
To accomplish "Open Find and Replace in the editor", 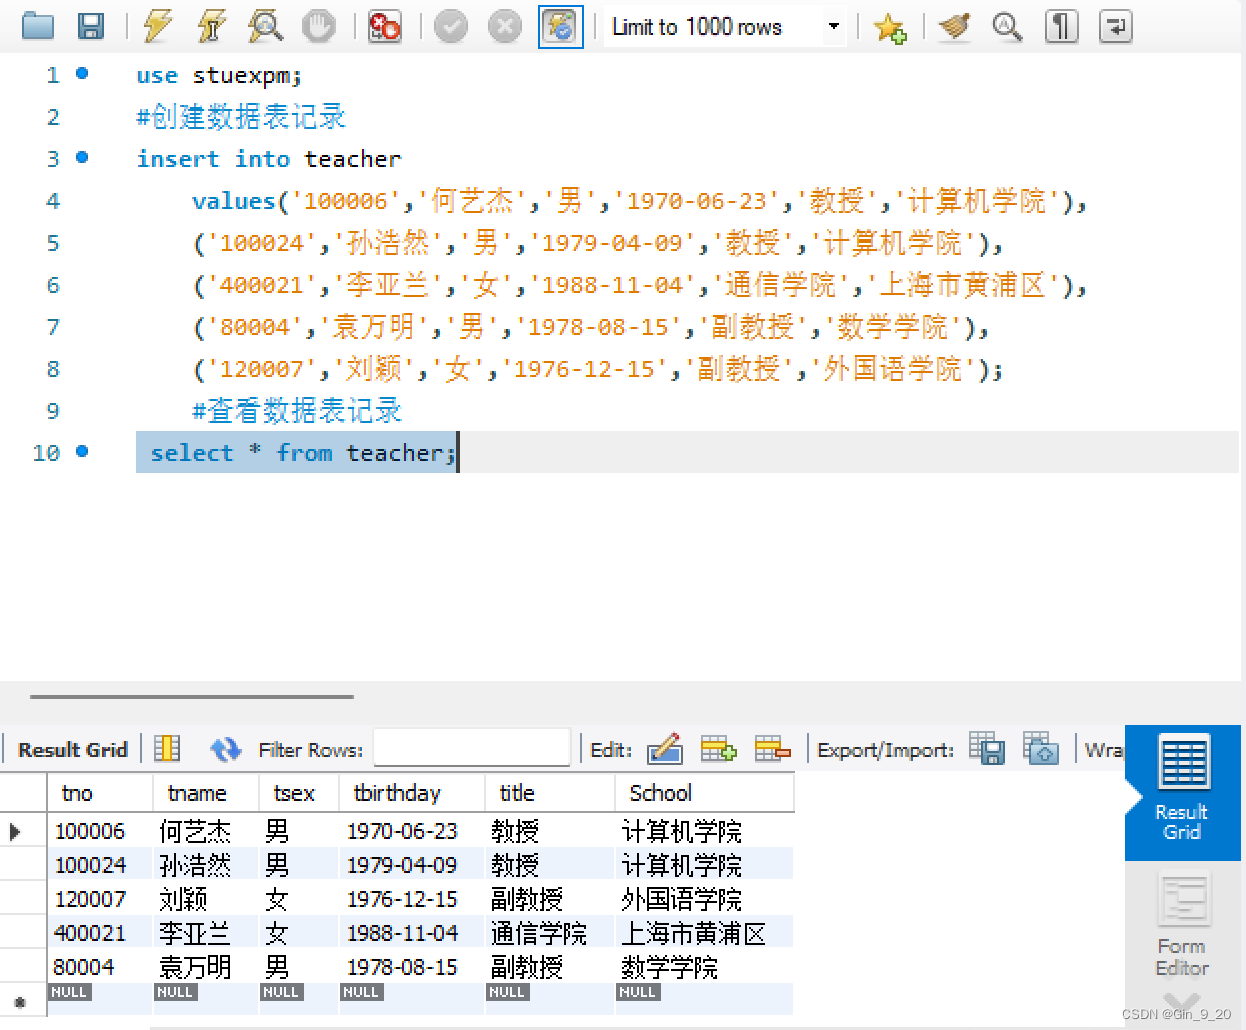I will (1007, 27).
